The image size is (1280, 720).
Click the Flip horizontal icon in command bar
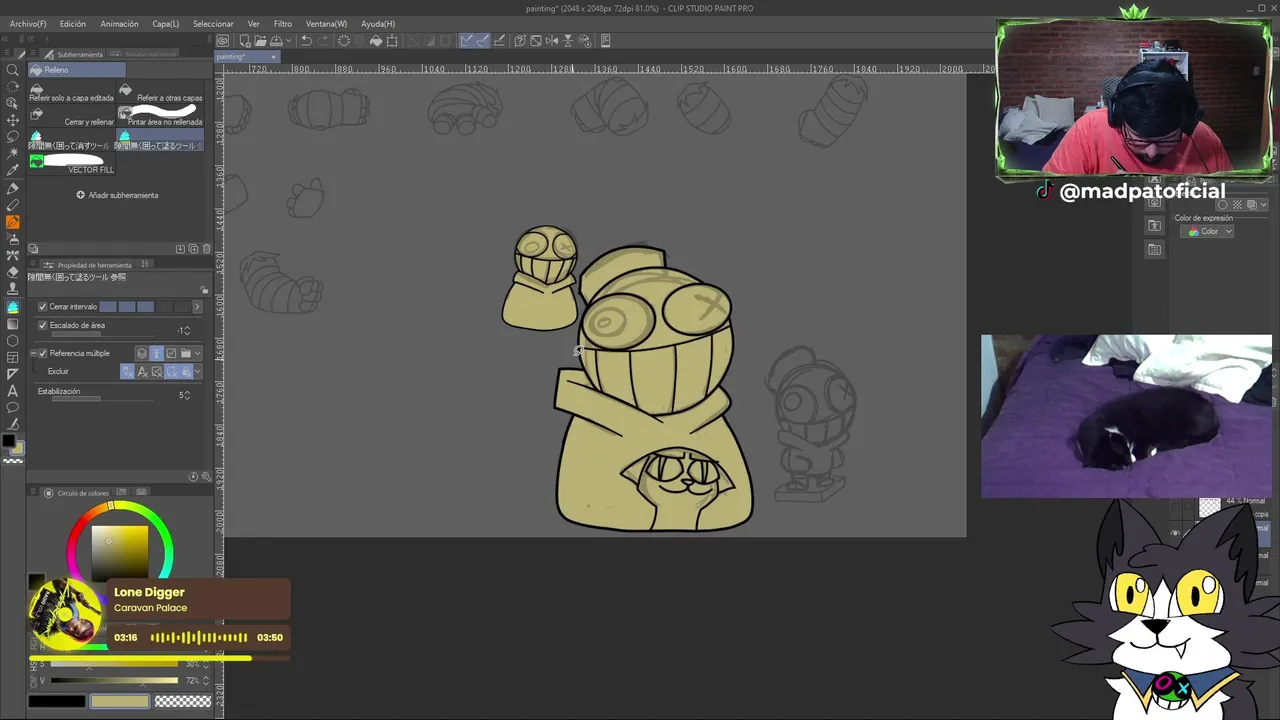coord(552,41)
